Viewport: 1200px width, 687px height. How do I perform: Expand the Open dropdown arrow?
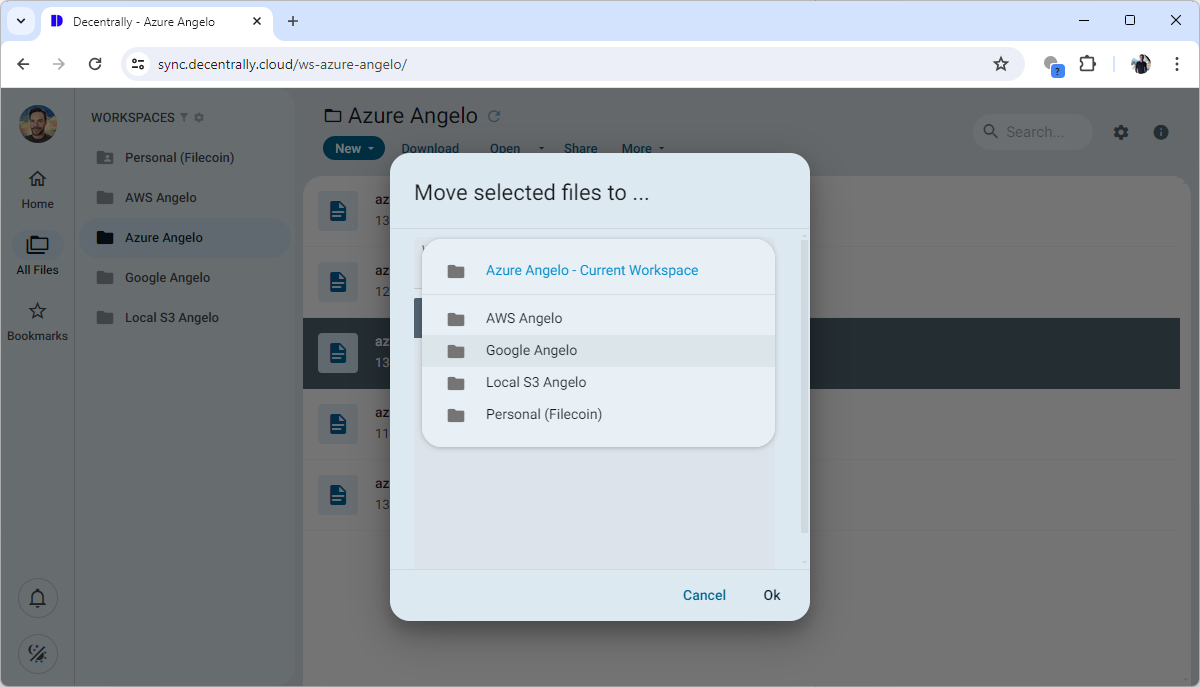[x=542, y=148]
